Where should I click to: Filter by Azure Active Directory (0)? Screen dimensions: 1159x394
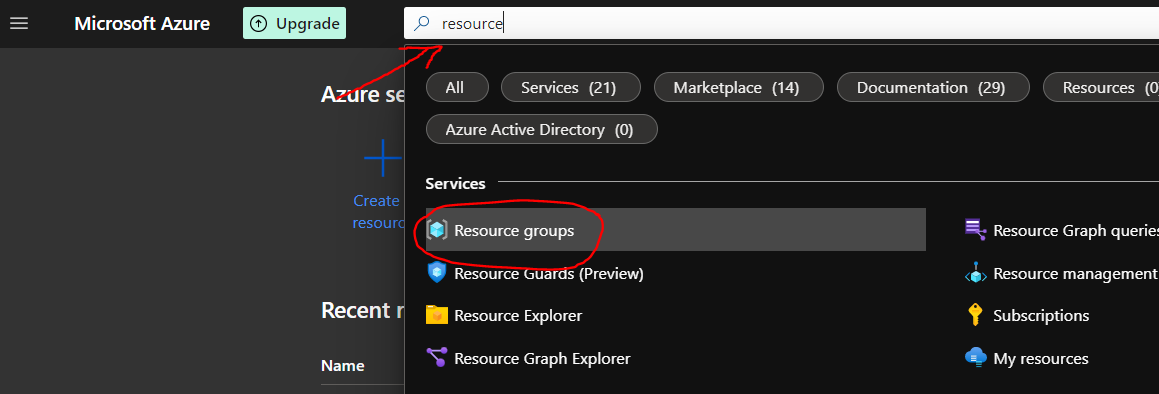pyautogui.click(x=541, y=129)
